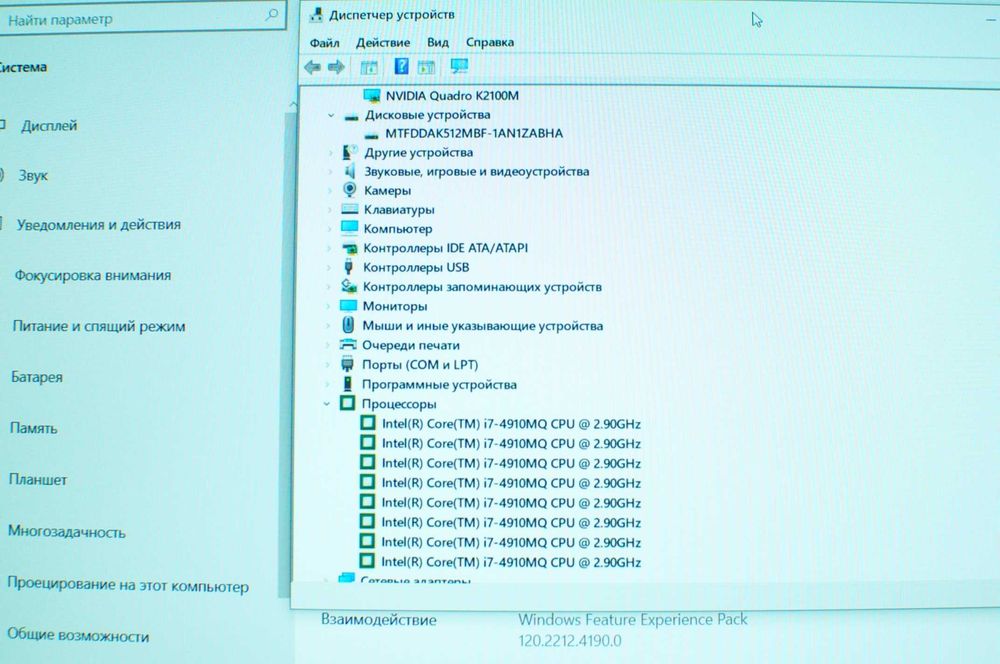Open Питание и спящий режим settings page
This screenshot has width=1000, height=664.
coord(99,327)
